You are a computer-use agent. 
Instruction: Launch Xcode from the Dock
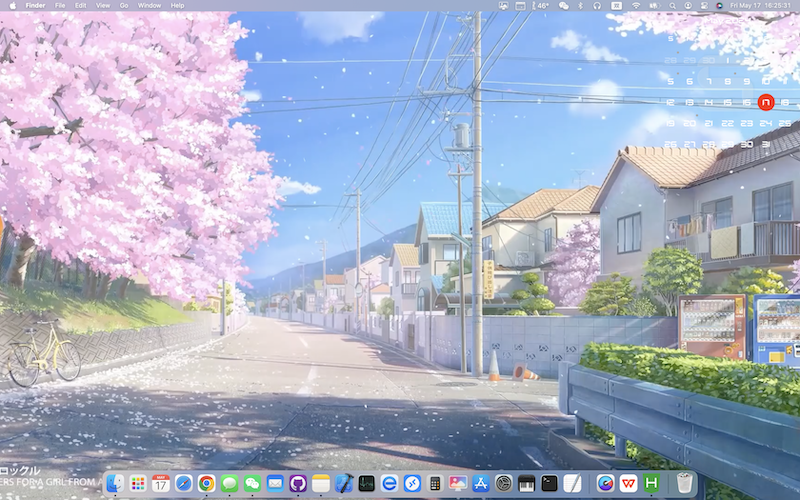pyautogui.click(x=344, y=483)
